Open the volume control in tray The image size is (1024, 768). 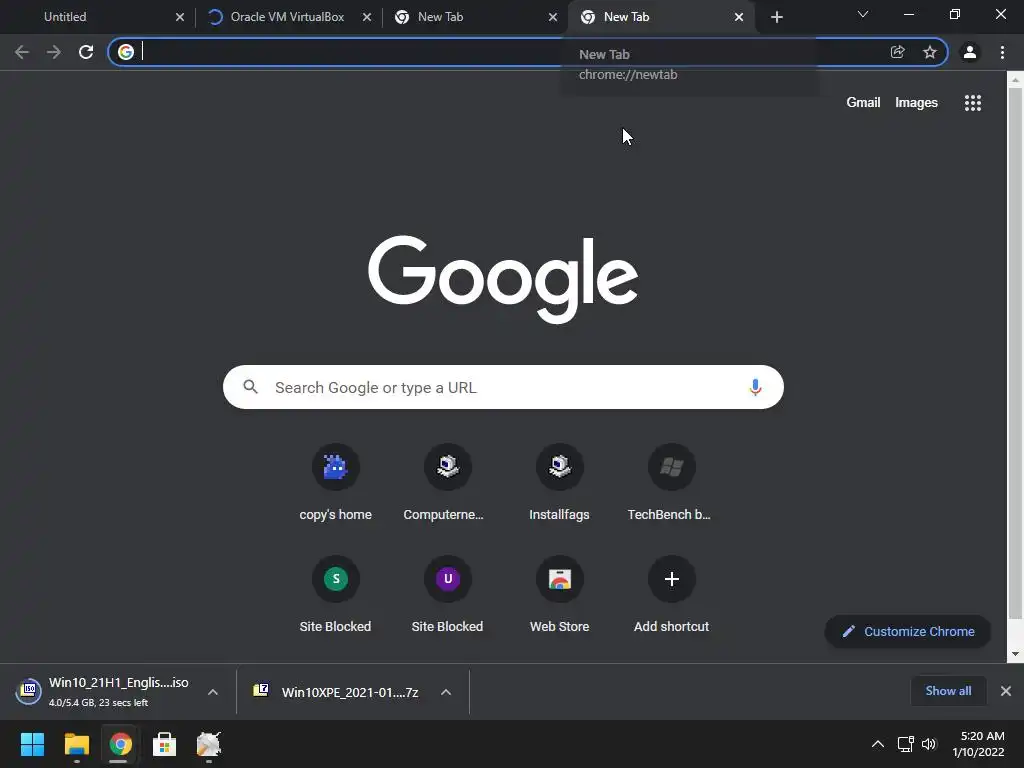(929, 744)
